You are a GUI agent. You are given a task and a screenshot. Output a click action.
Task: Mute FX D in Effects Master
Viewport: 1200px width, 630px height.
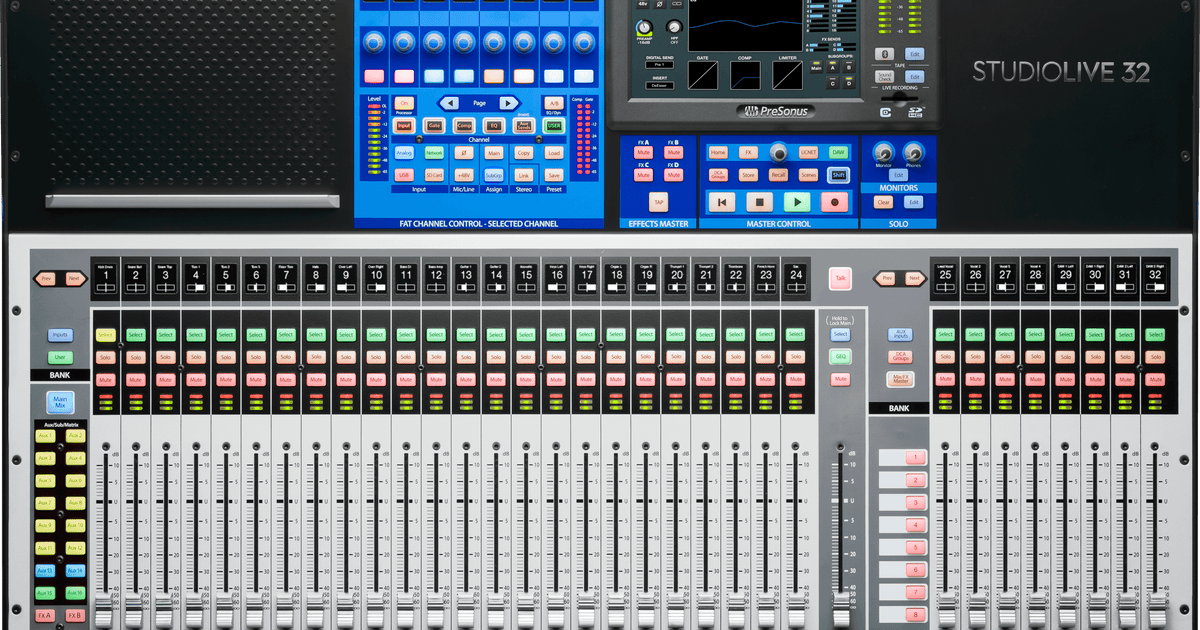673,175
